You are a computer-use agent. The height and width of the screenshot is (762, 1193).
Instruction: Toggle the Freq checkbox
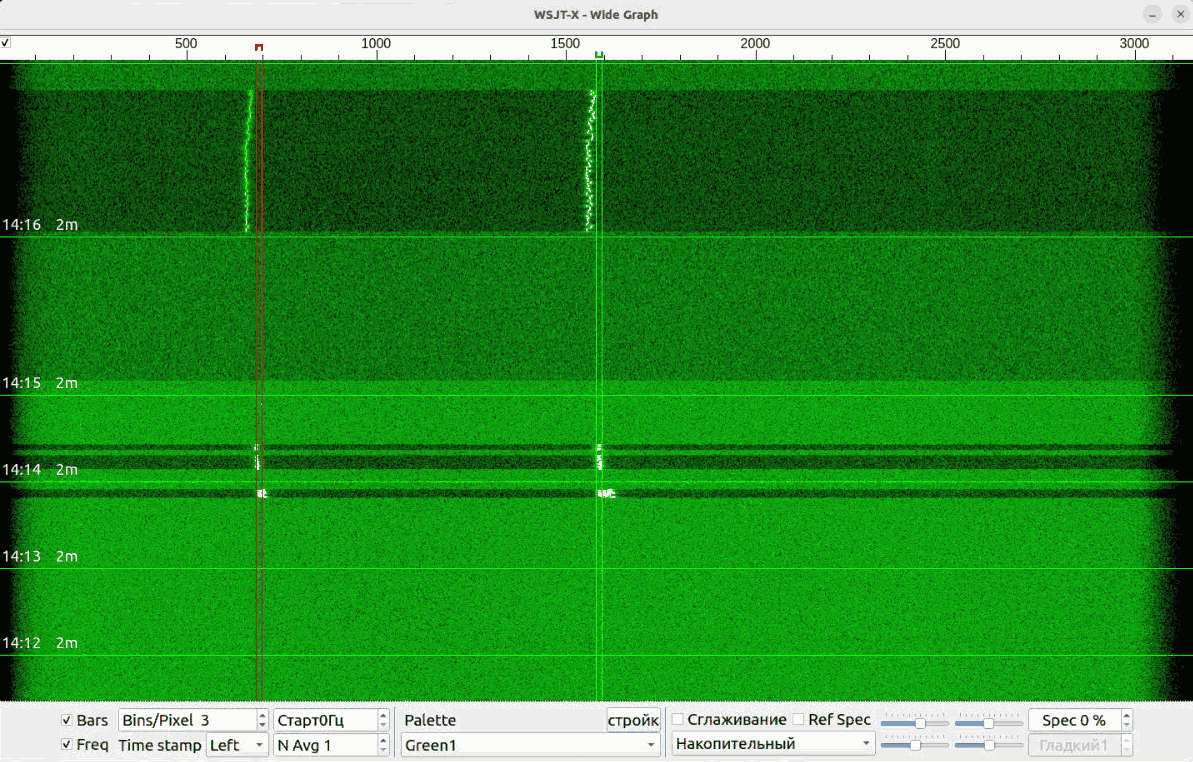[x=67, y=745]
